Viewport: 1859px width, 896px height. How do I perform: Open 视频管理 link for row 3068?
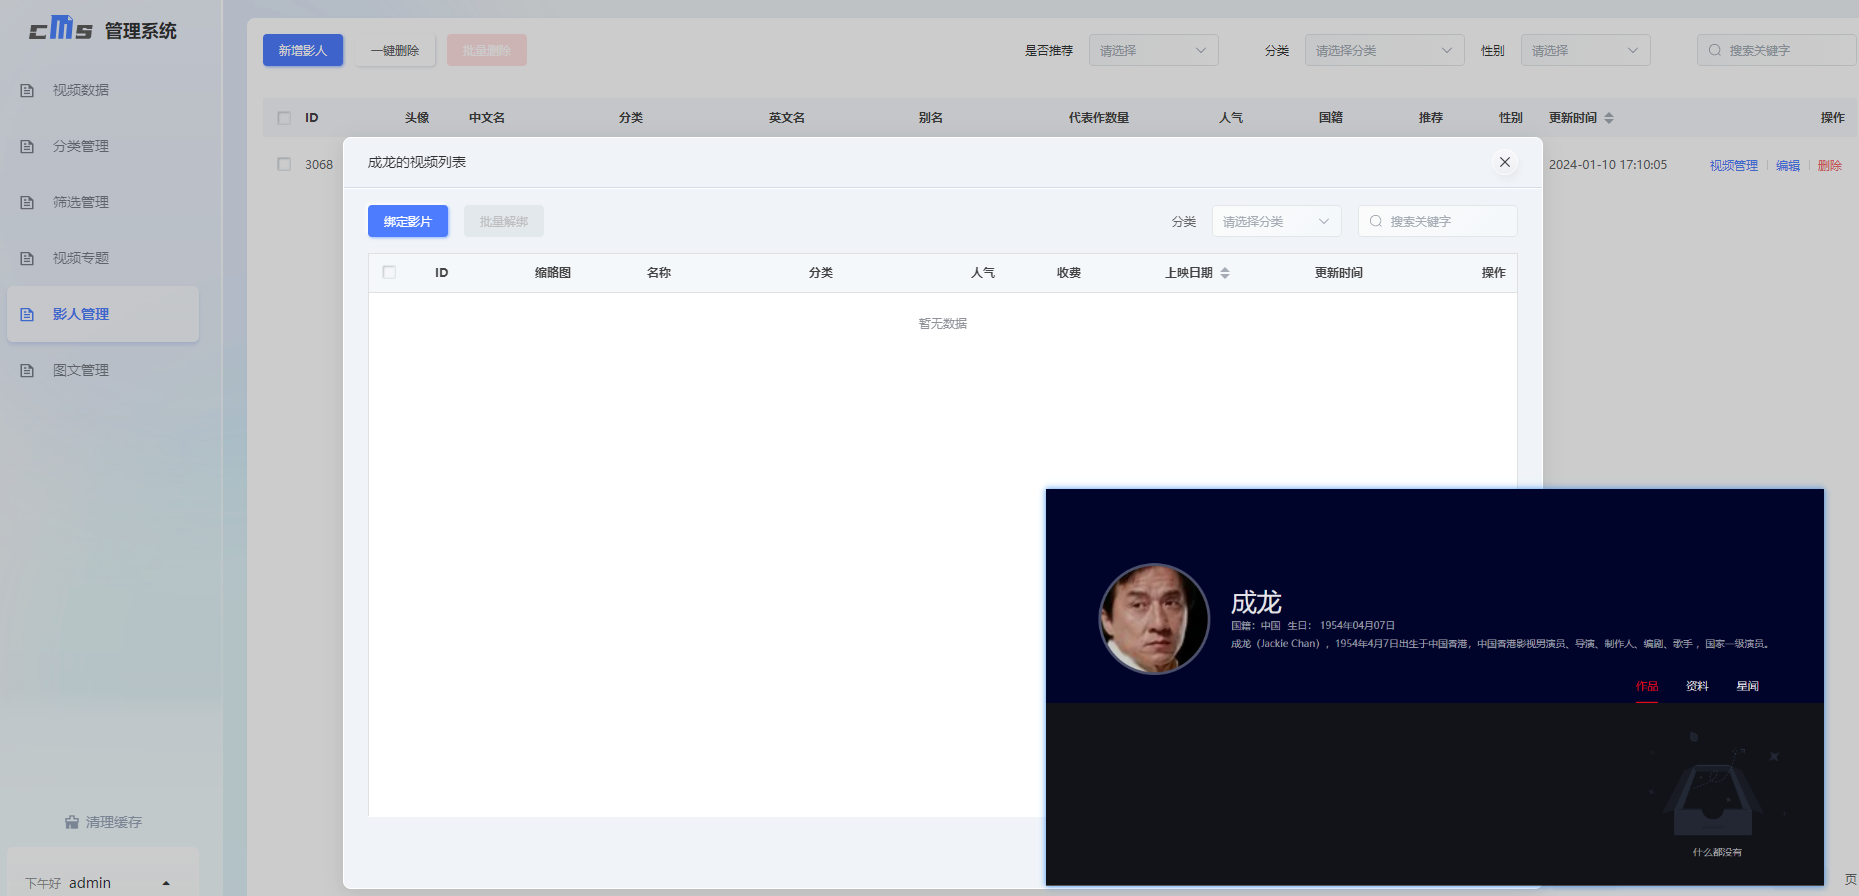coord(1733,165)
